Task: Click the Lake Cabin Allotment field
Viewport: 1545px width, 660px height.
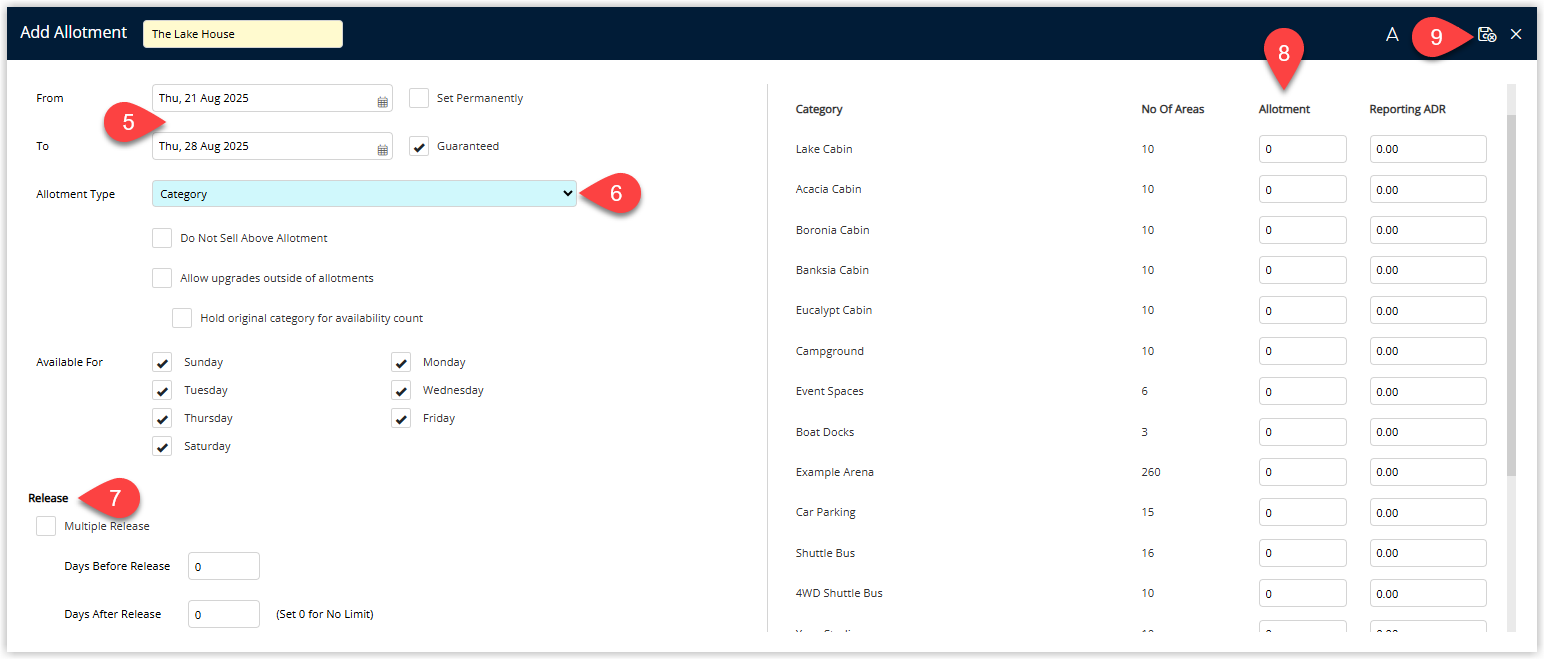Action: 1302,149
